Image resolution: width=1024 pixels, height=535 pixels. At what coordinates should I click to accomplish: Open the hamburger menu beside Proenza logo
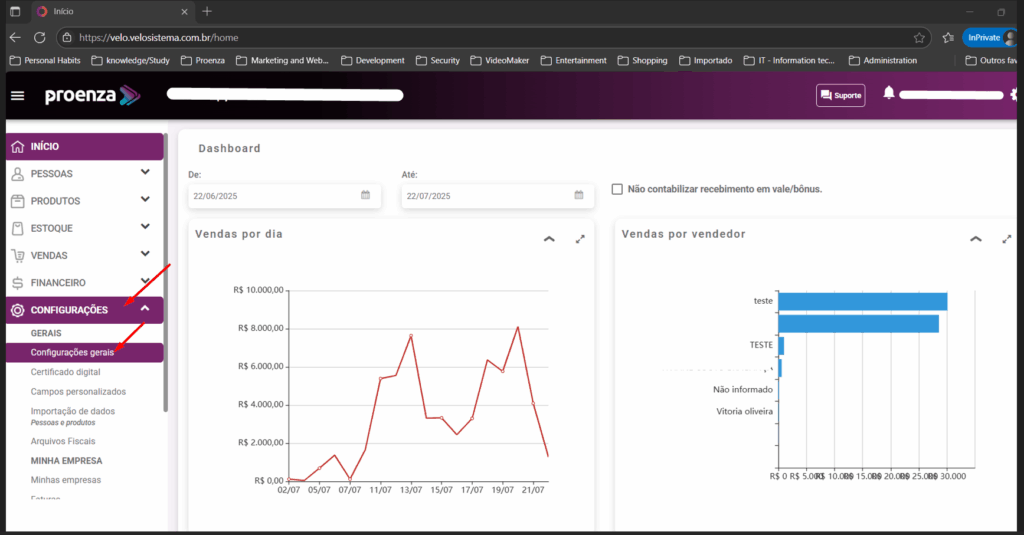[x=17, y=96]
